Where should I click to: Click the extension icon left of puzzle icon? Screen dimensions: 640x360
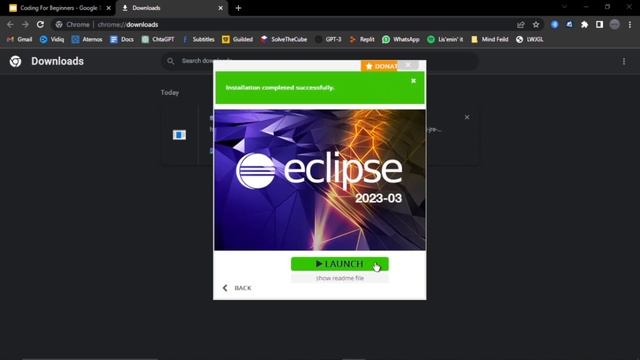click(569, 24)
